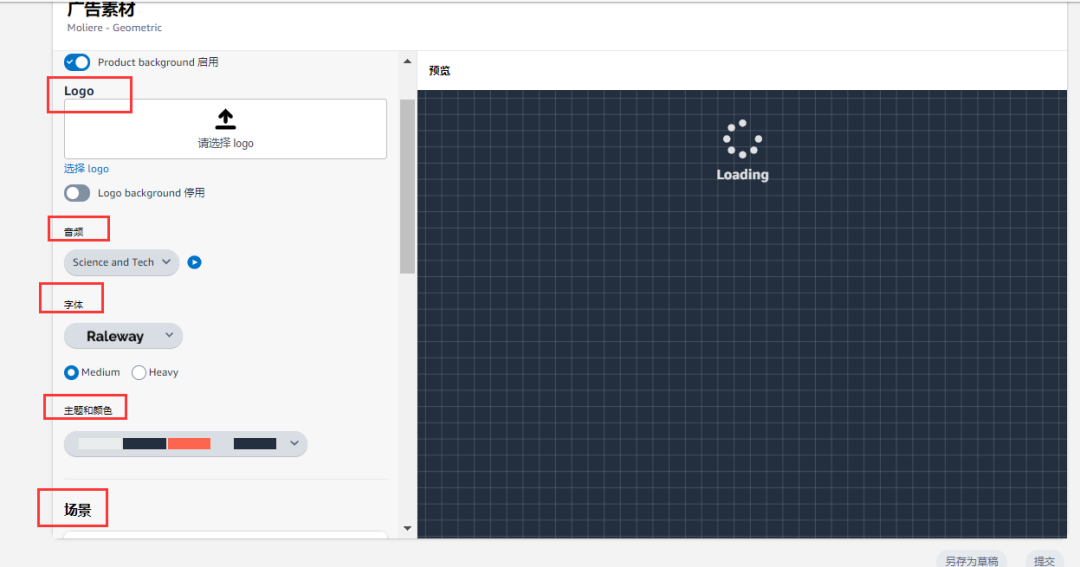Open the Raleway font dropdown

coord(123,336)
